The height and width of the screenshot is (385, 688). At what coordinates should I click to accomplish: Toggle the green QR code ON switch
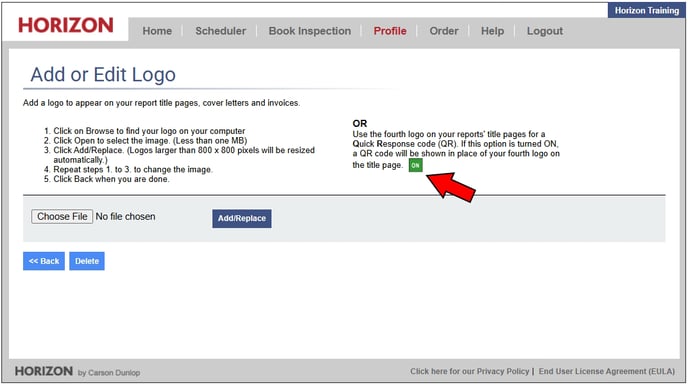[416, 166]
